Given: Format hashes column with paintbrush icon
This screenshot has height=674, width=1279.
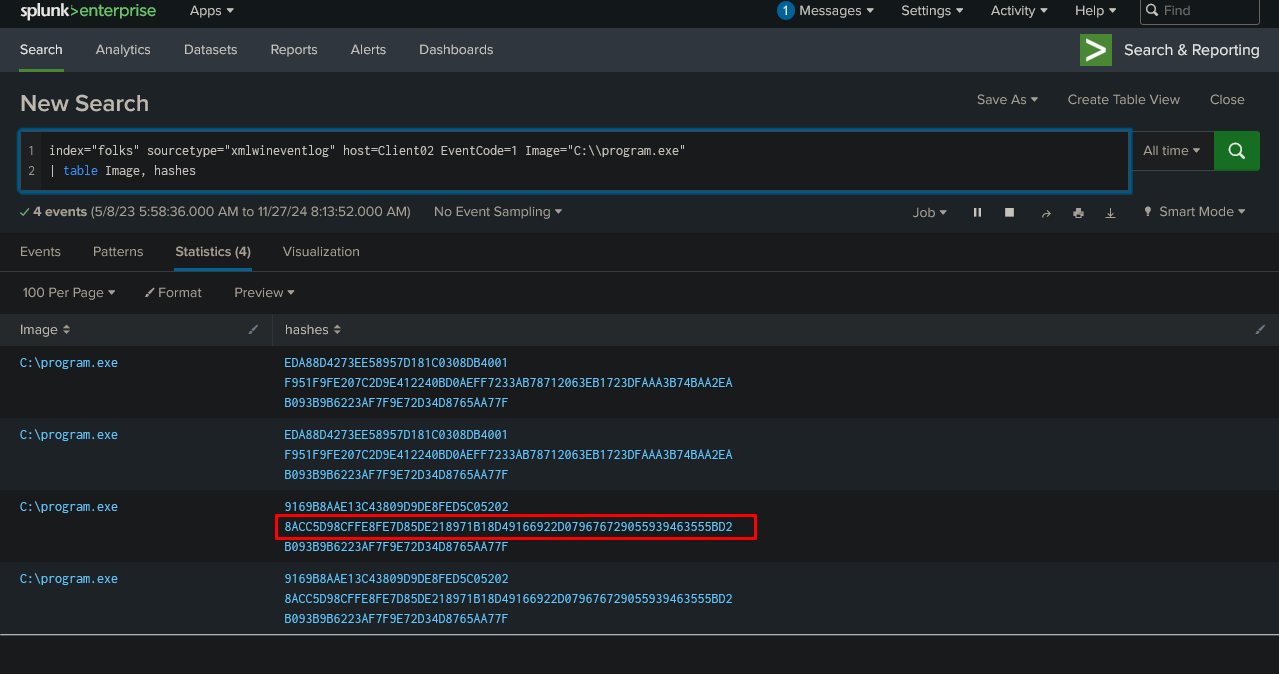Looking at the screenshot, I should tap(1260, 330).
